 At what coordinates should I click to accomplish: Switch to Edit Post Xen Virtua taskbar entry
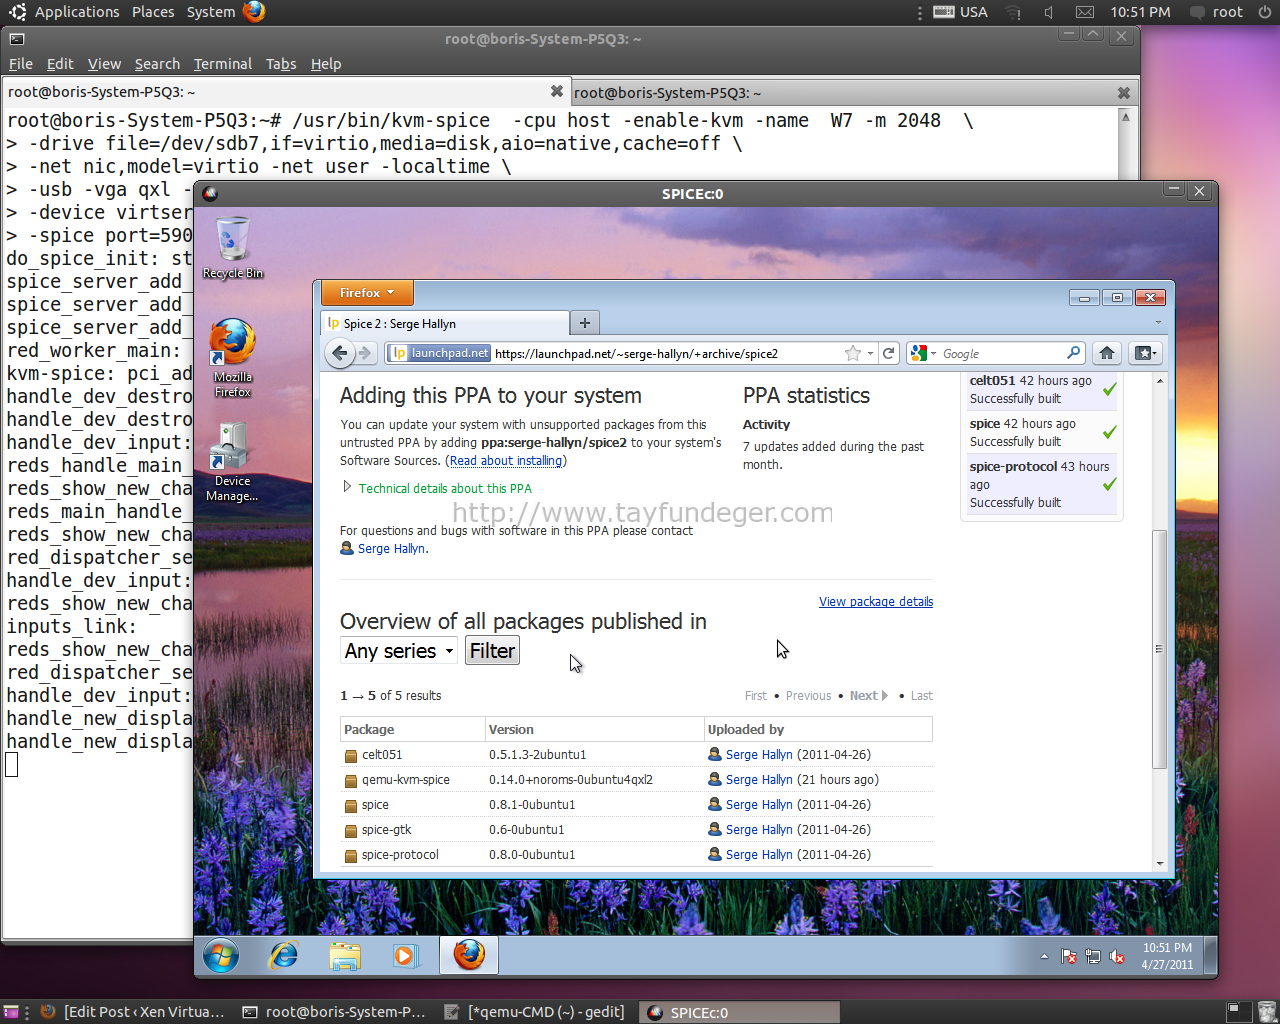(133, 1012)
